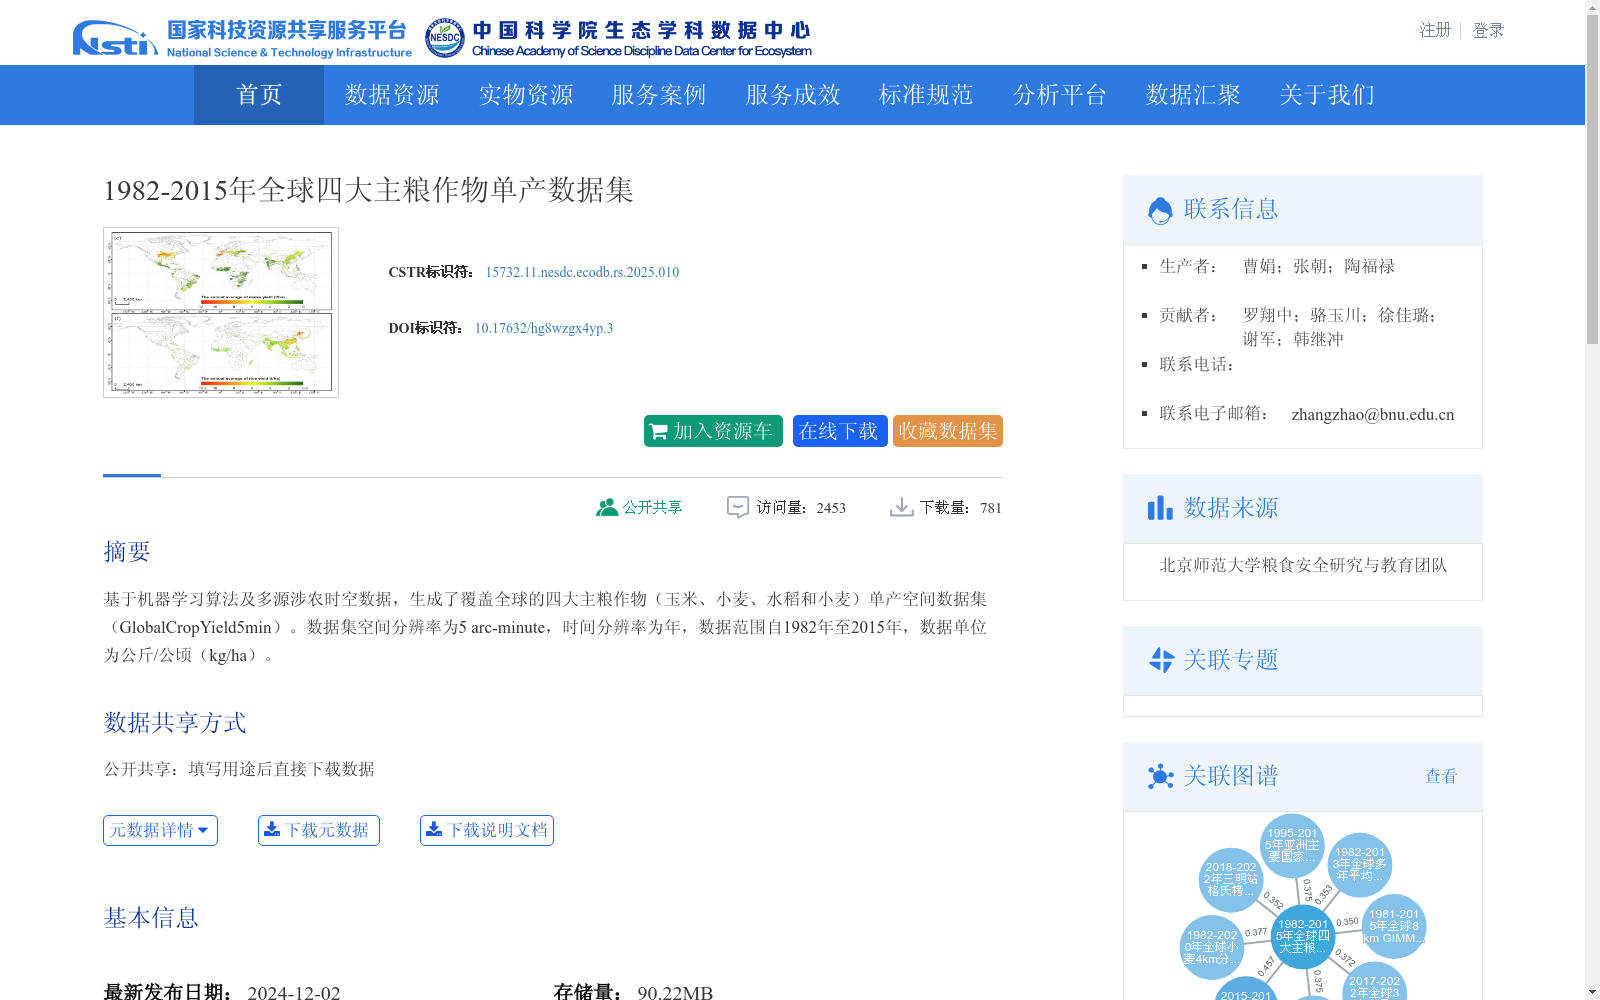Click the download arrow icon beside 下载量

903,506
